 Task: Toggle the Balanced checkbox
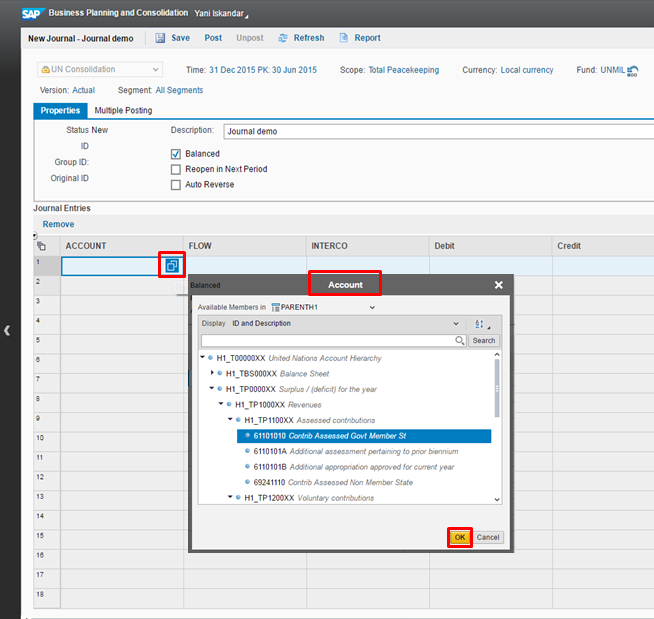(176, 154)
